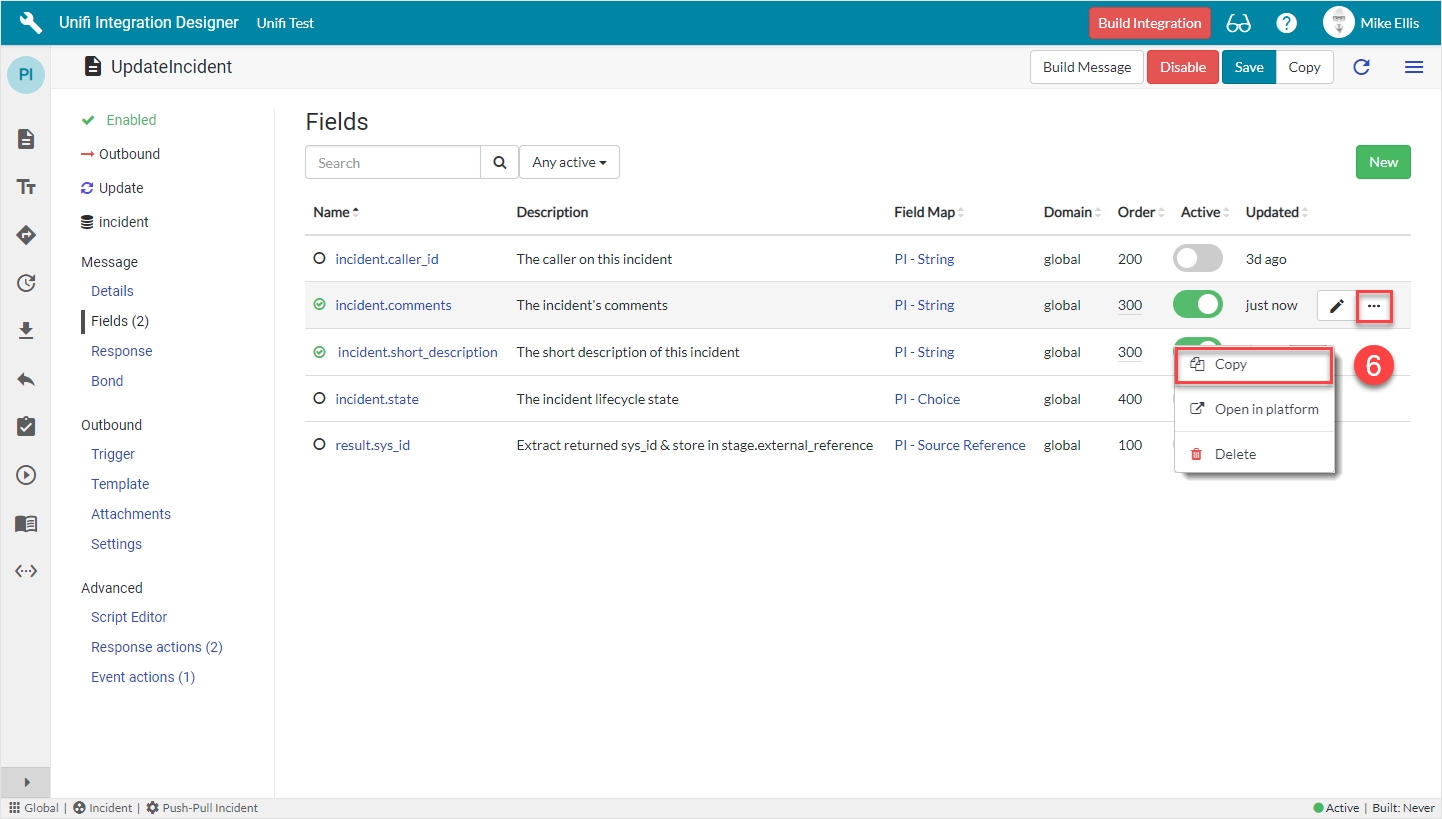Open the hamburger menu icon
The image size is (1442, 819).
(x=1414, y=67)
